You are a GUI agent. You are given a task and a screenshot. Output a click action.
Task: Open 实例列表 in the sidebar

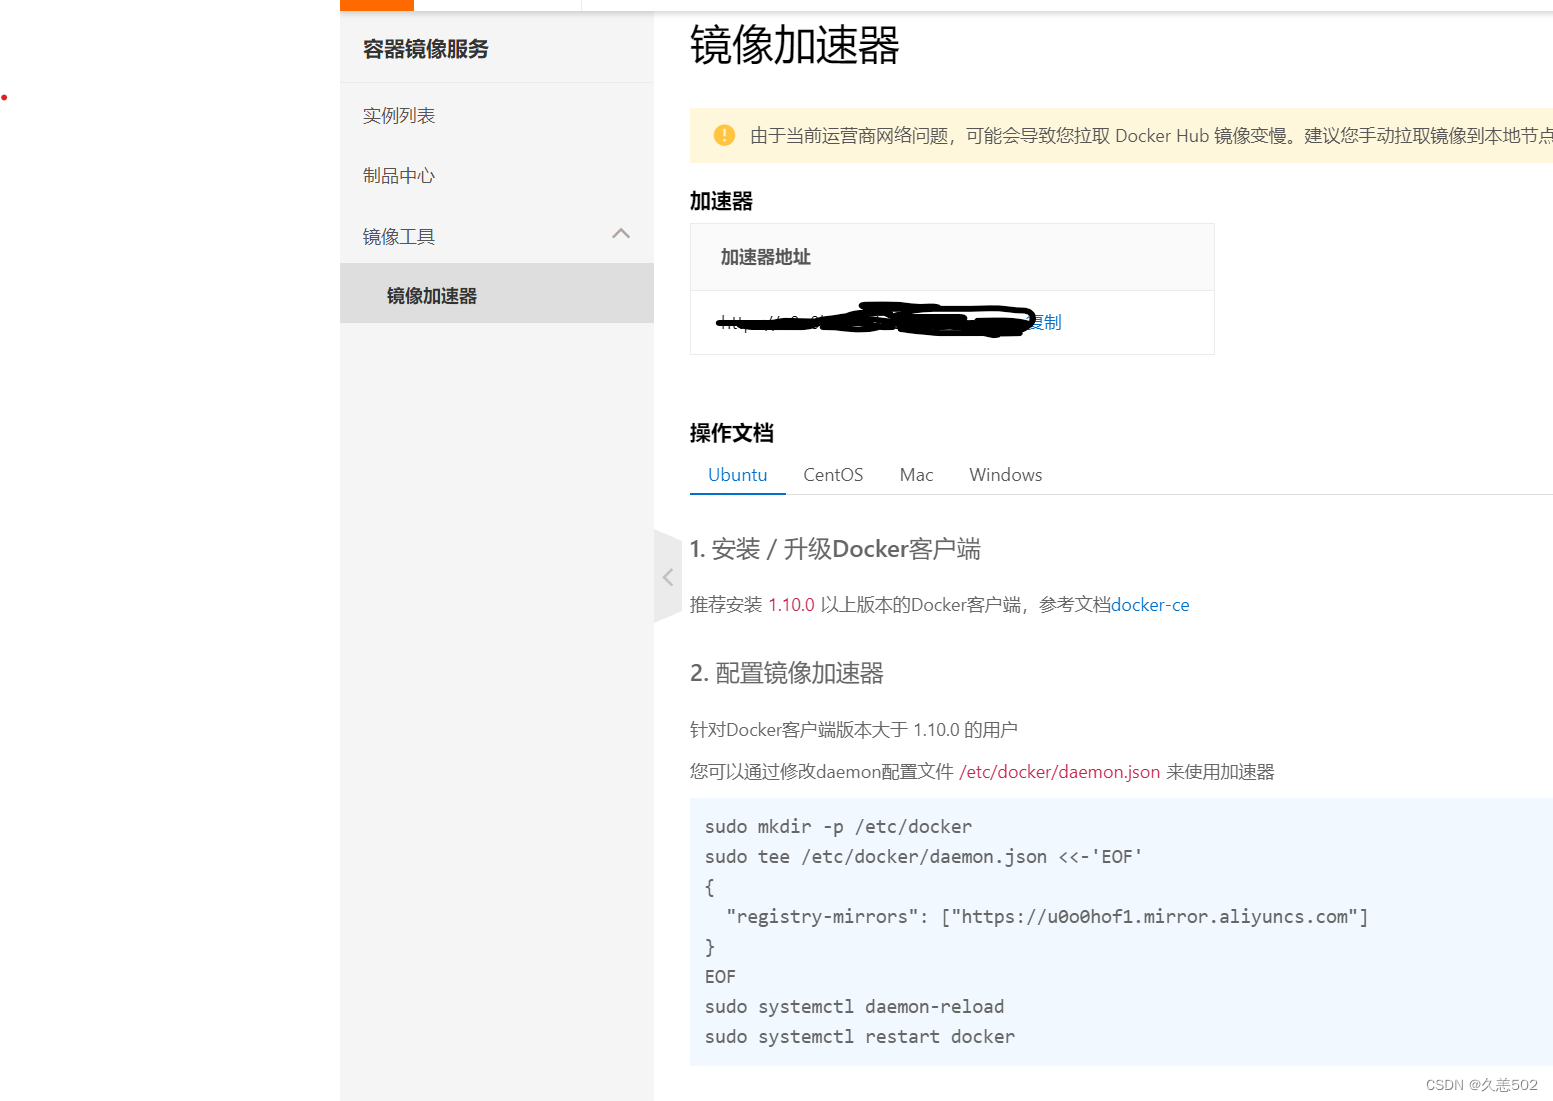(399, 116)
